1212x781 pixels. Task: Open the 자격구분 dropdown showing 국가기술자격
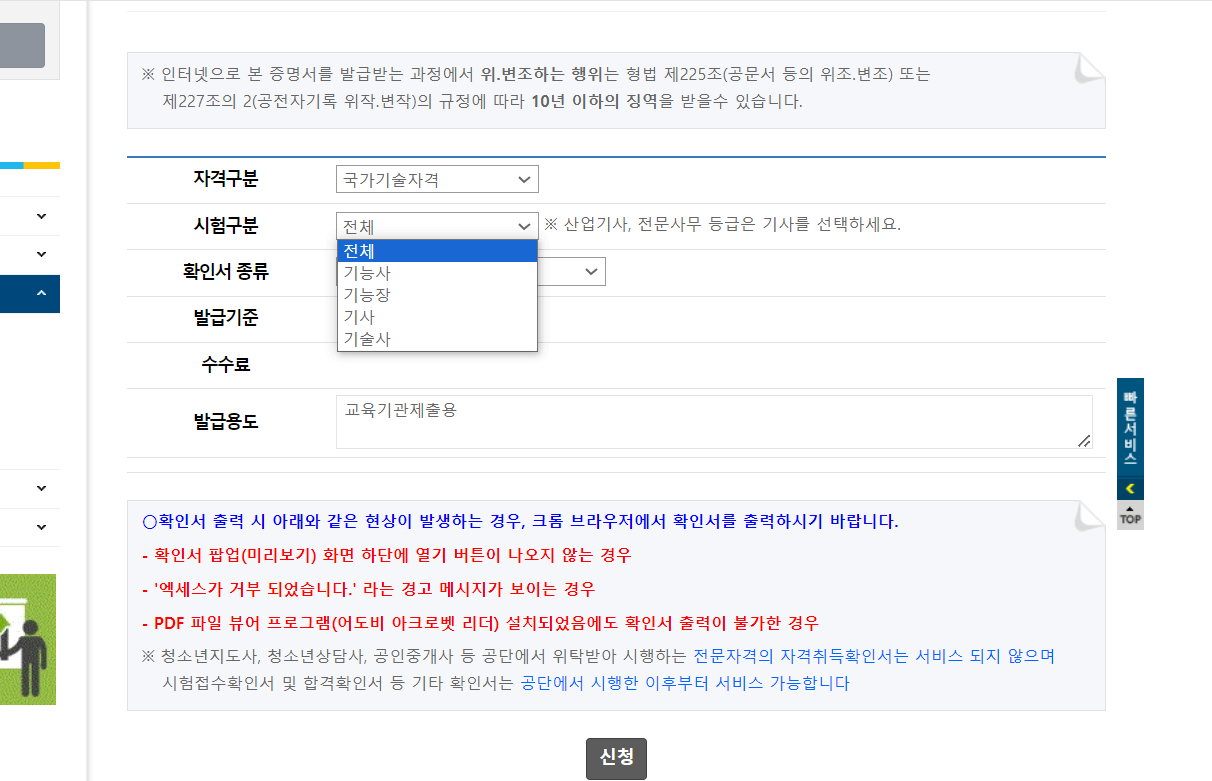[x=437, y=179]
